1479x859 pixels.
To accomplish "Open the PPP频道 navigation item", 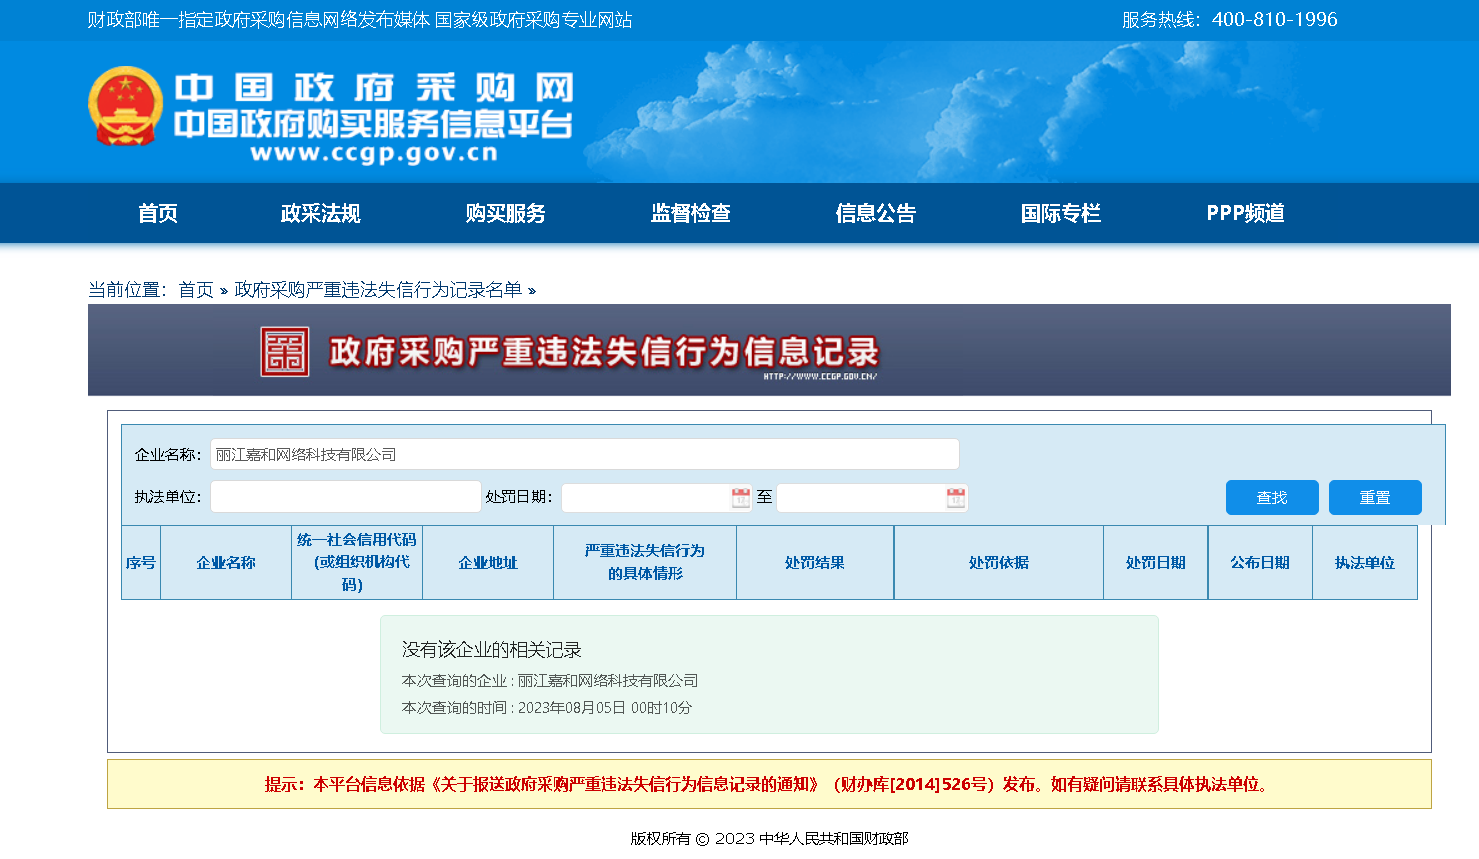I will 1245,213.
